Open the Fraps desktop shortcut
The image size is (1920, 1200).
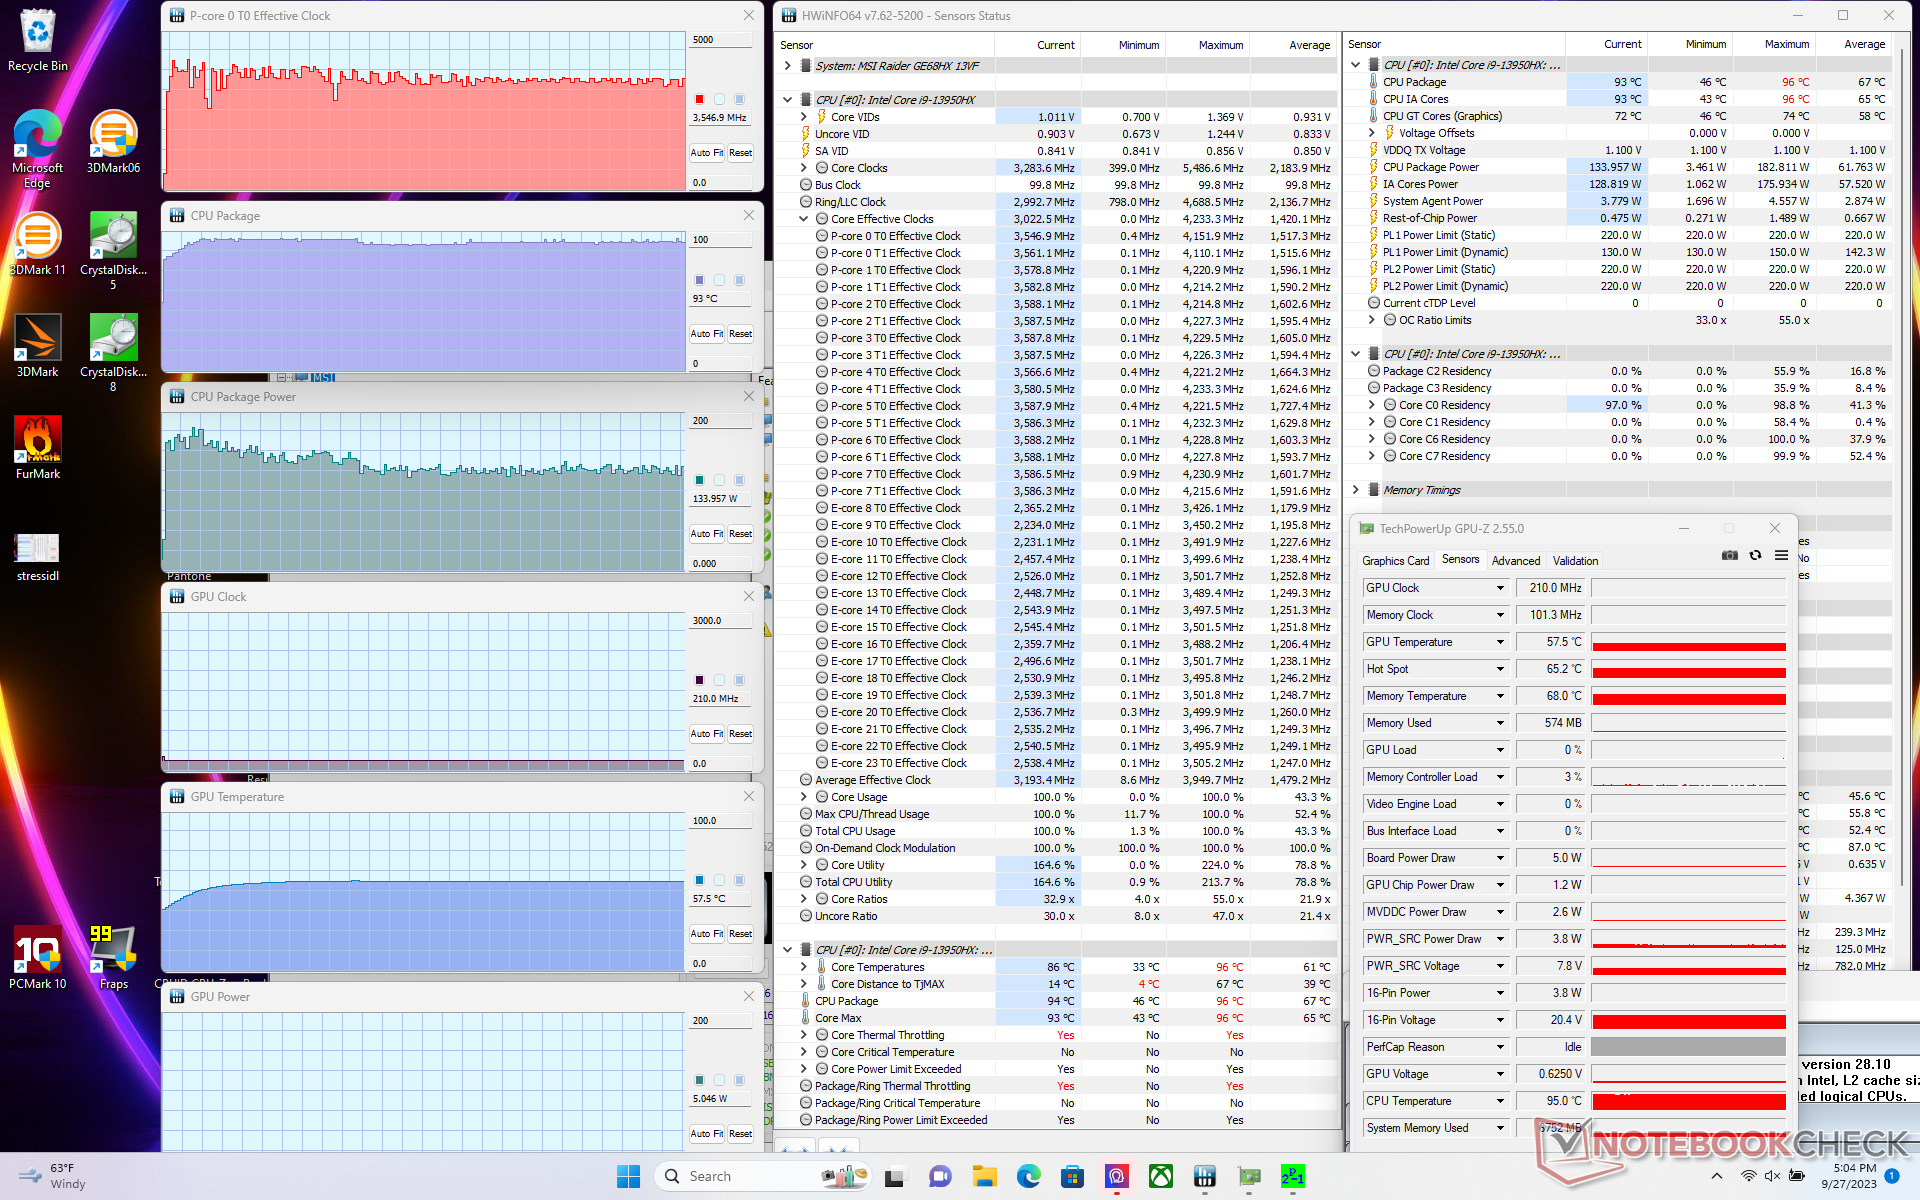click(113, 958)
